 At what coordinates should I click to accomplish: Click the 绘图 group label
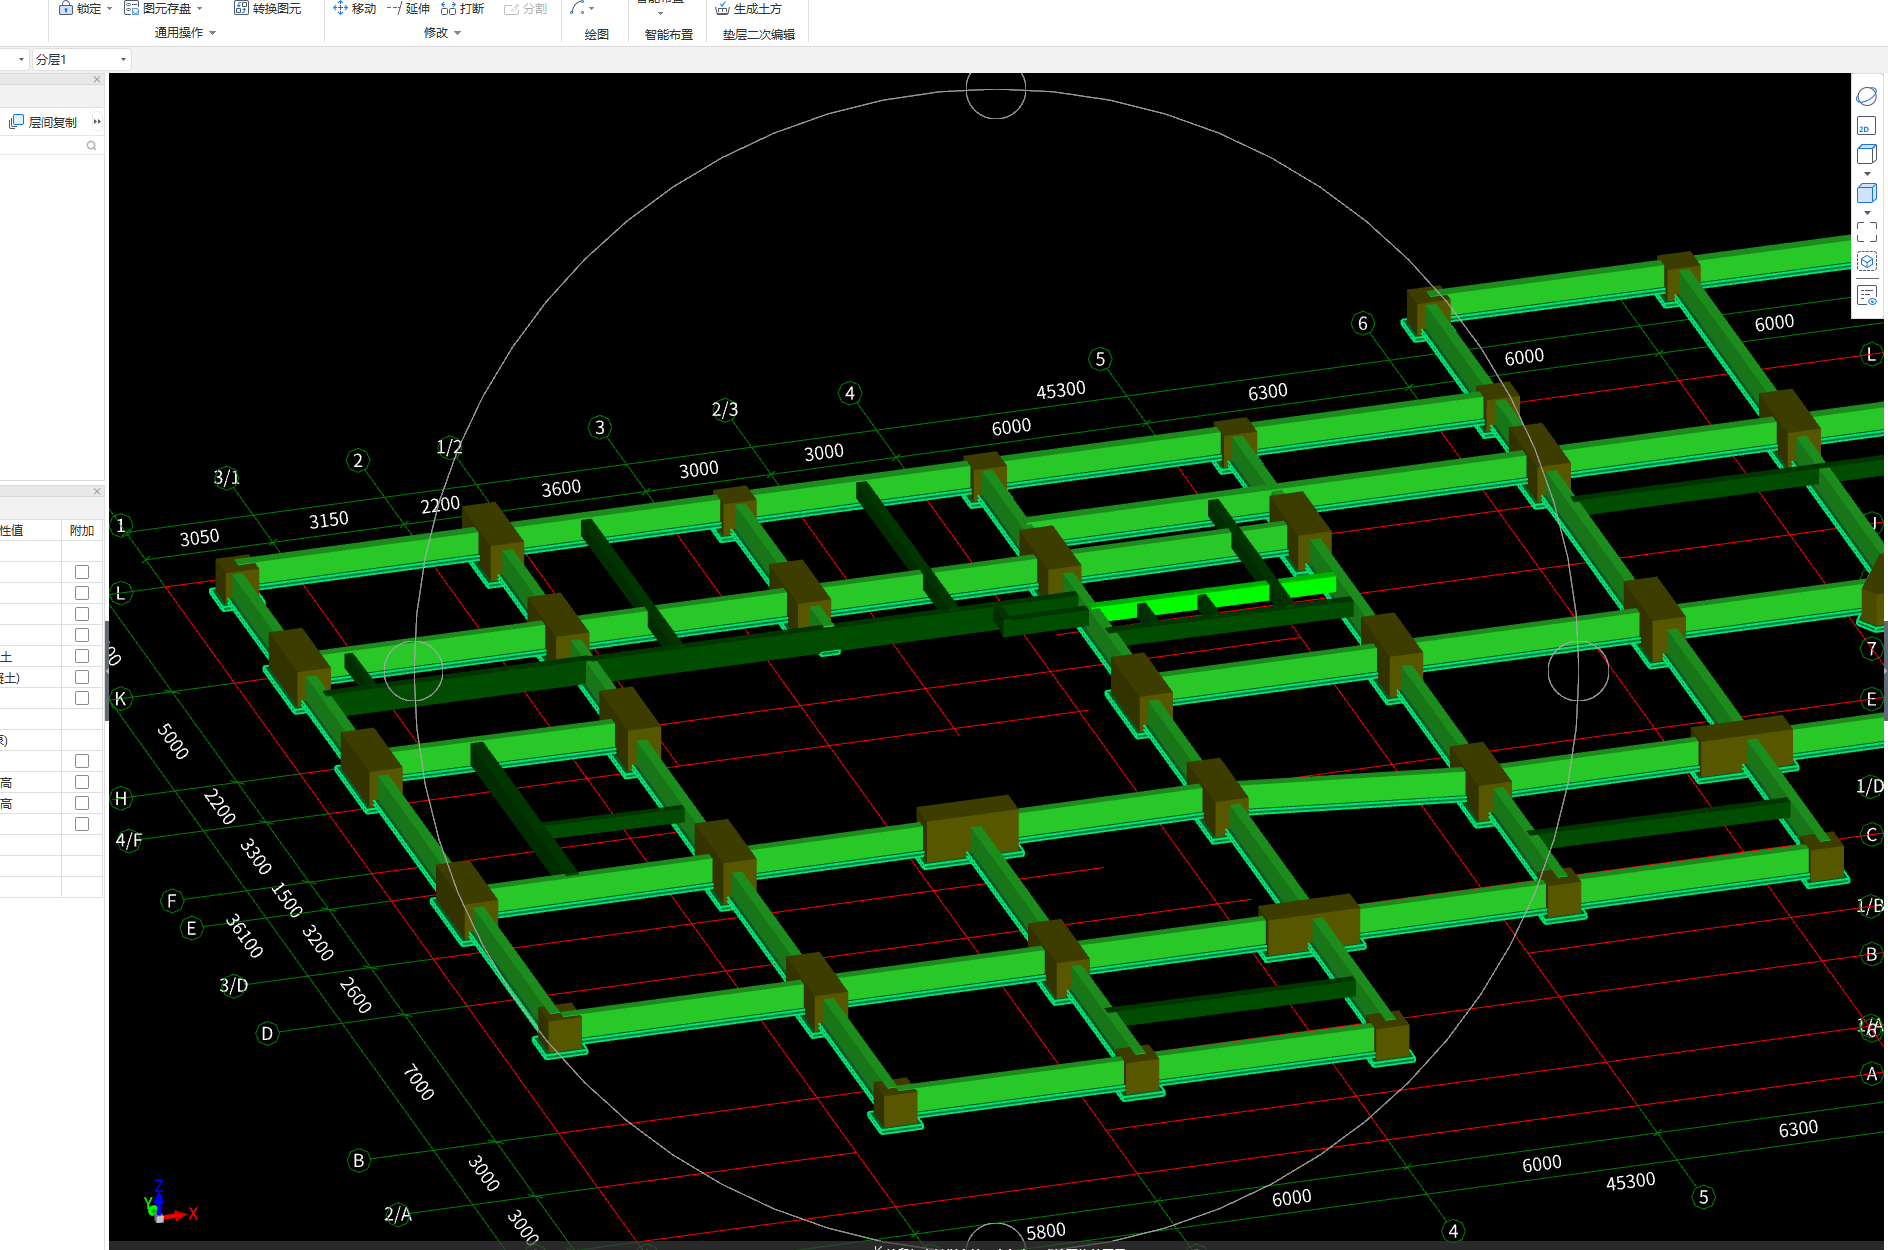point(597,34)
